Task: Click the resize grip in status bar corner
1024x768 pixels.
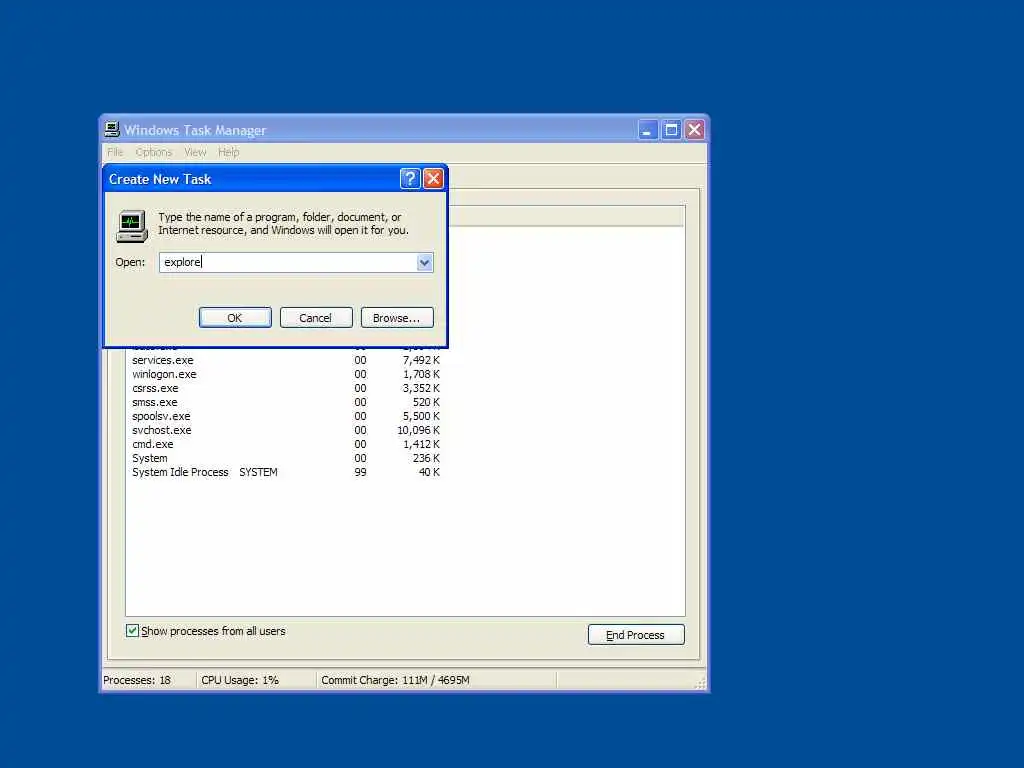Action: pyautogui.click(x=700, y=683)
